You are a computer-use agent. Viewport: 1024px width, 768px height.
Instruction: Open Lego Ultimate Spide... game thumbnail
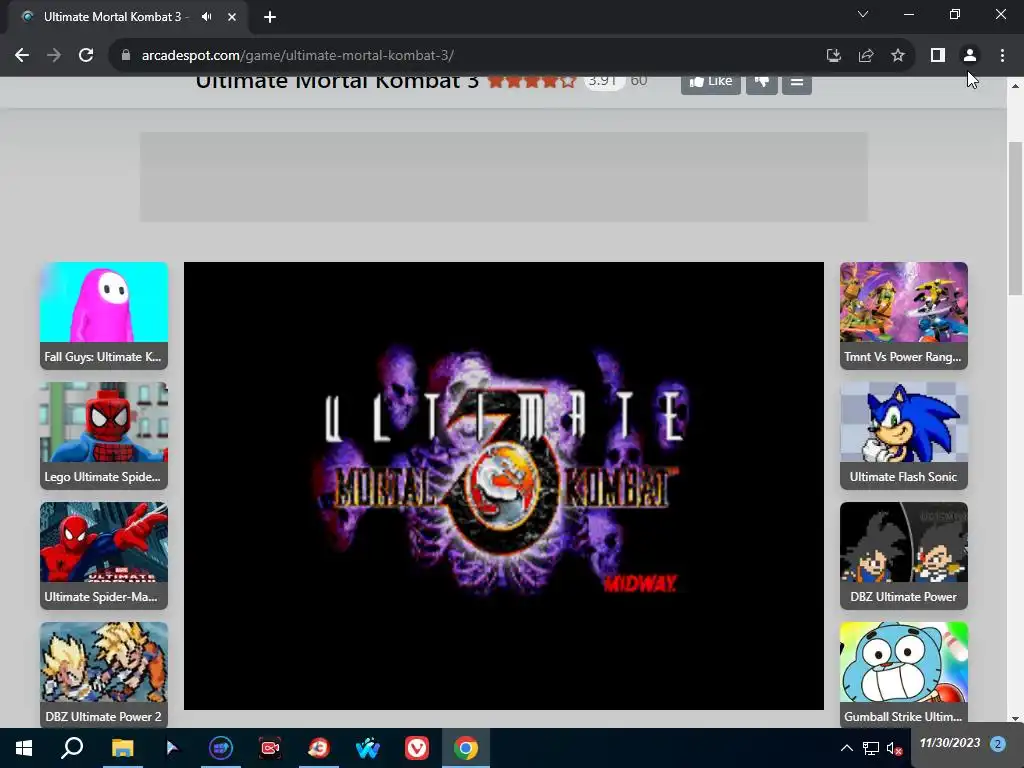click(104, 436)
